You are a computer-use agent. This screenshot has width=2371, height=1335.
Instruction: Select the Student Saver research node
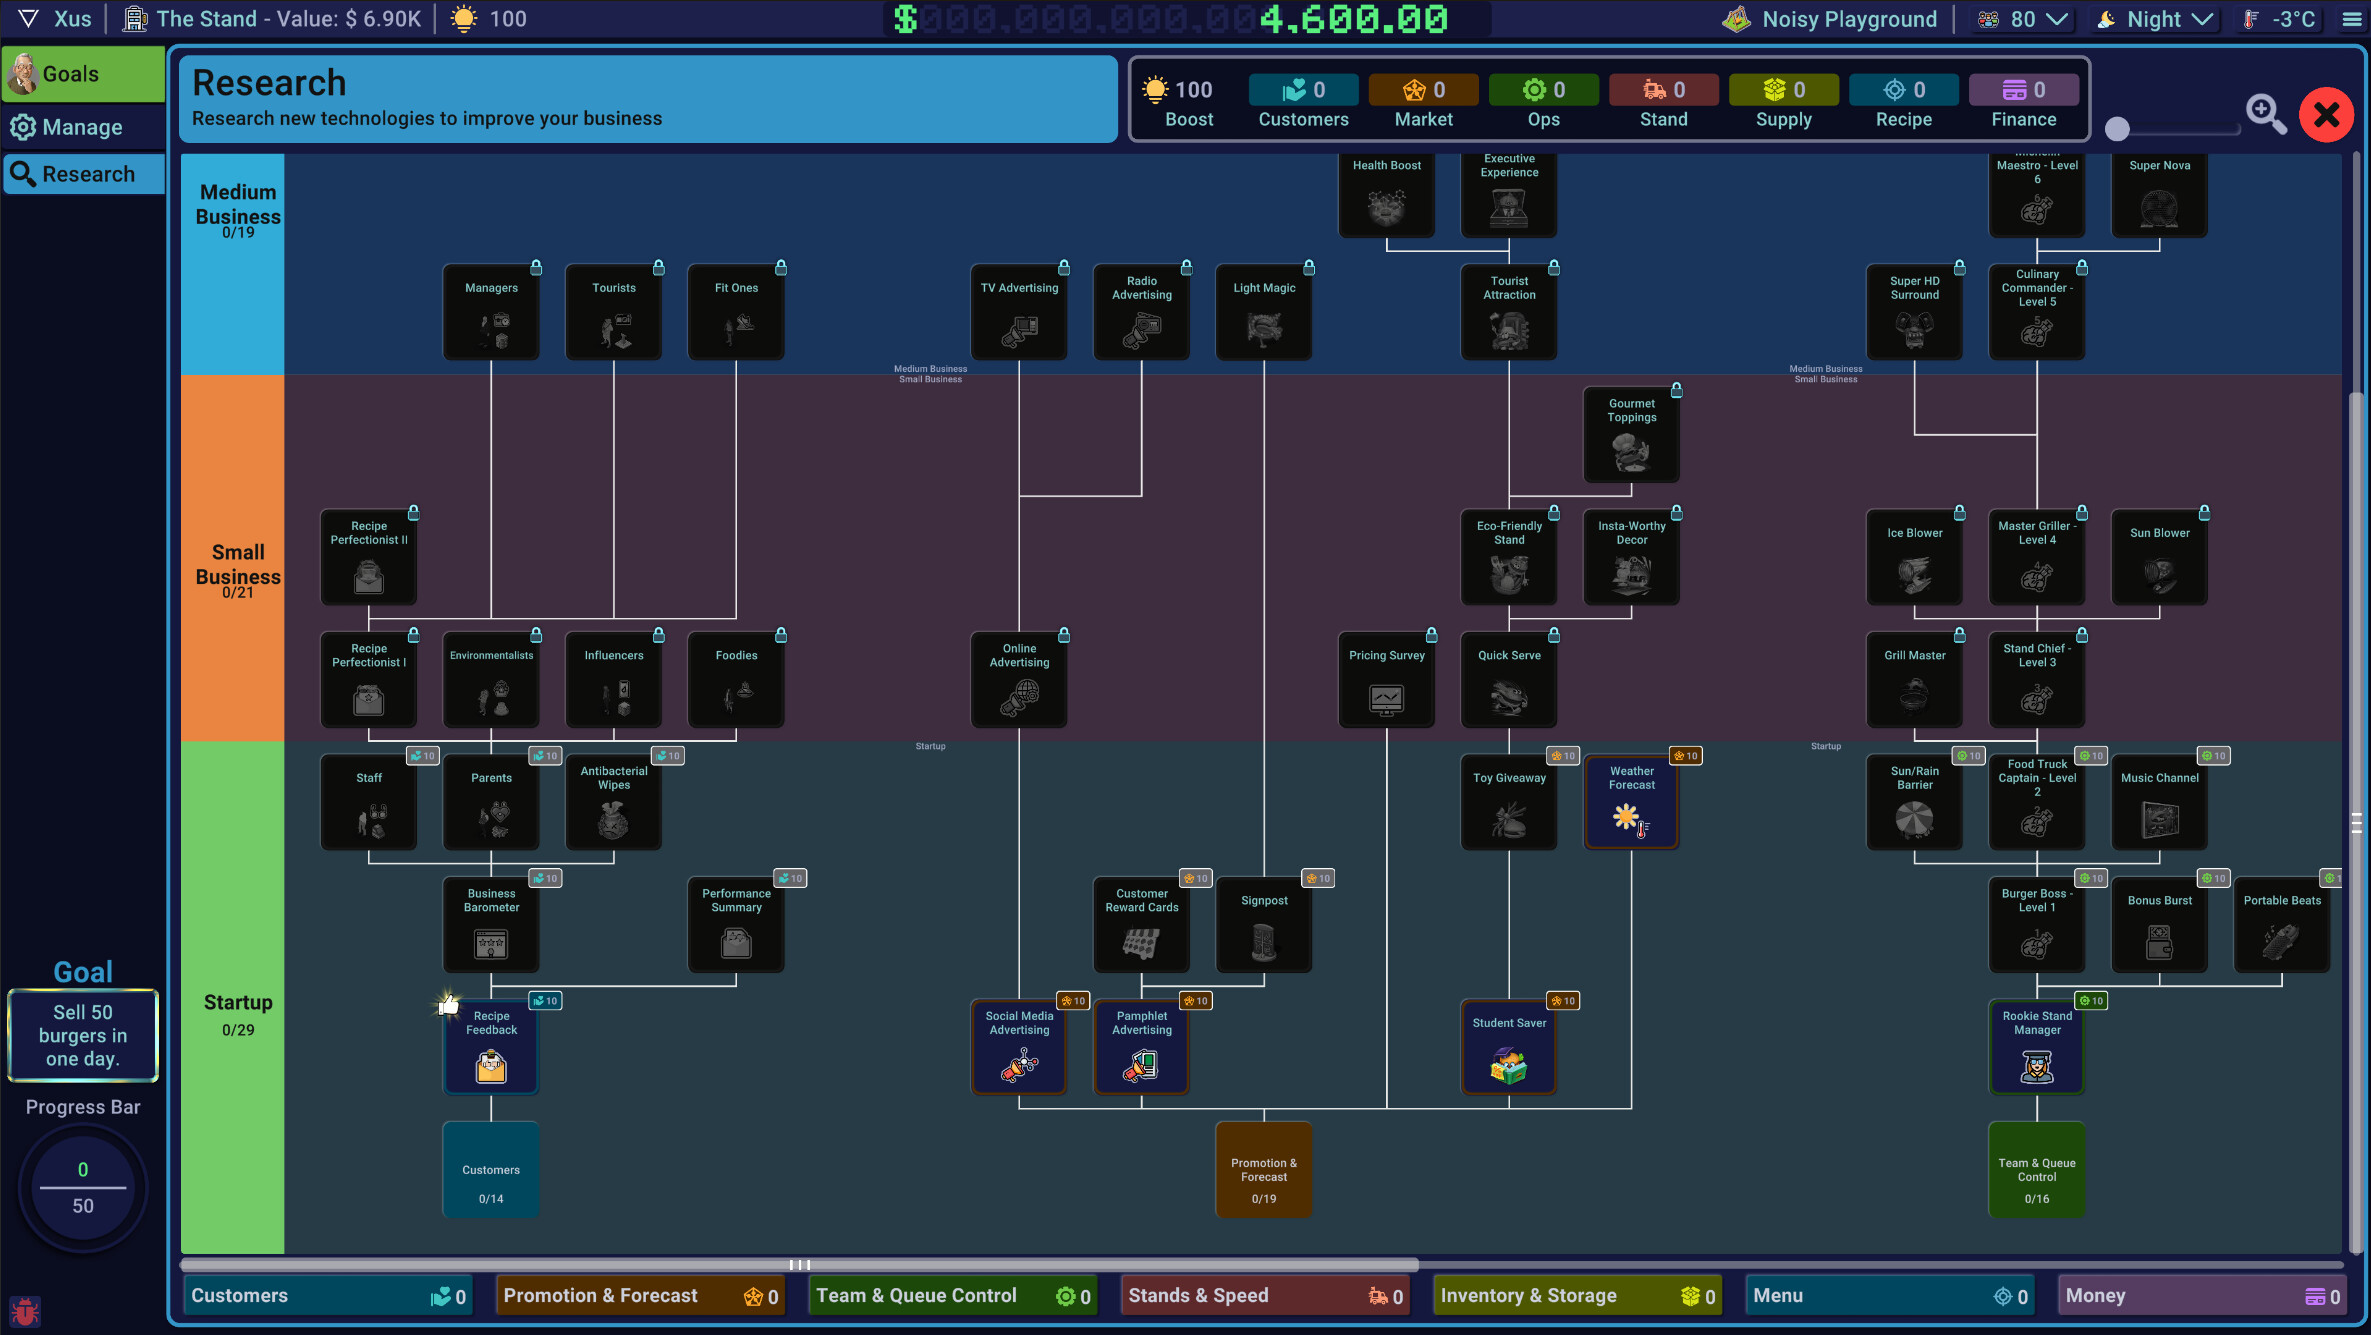click(x=1508, y=1047)
